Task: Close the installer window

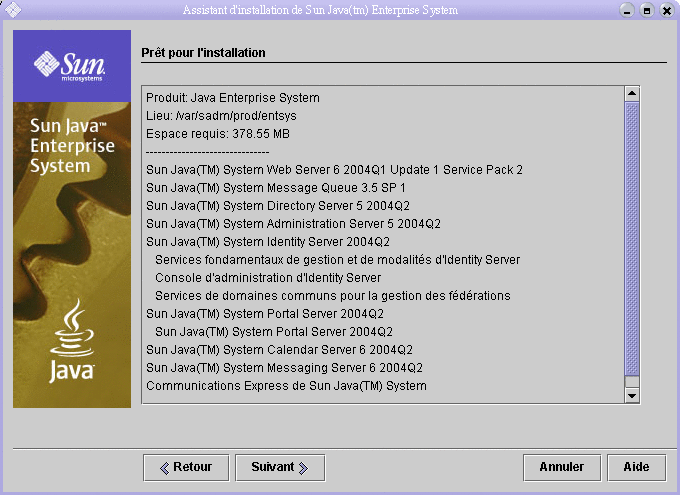Action: 667,10
